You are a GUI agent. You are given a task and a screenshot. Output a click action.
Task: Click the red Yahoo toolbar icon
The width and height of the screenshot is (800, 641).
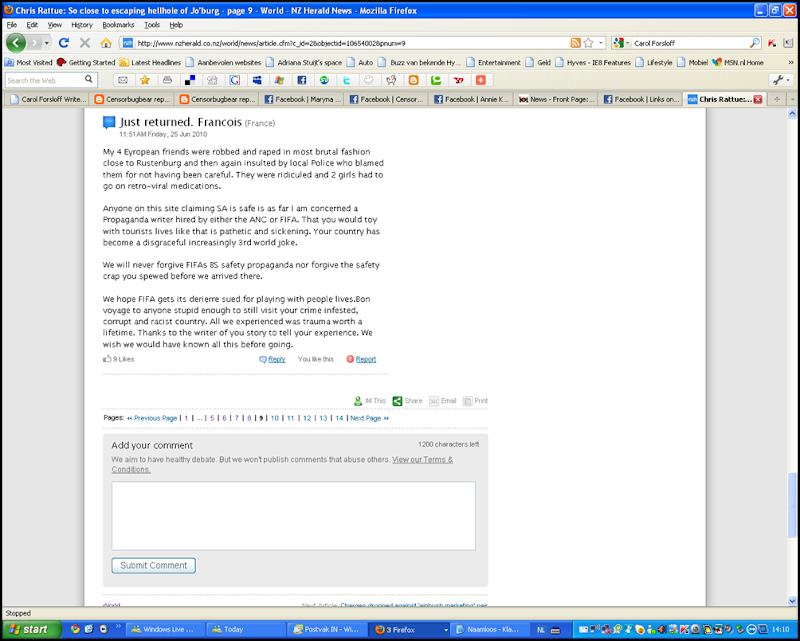pyautogui.click(x=458, y=80)
